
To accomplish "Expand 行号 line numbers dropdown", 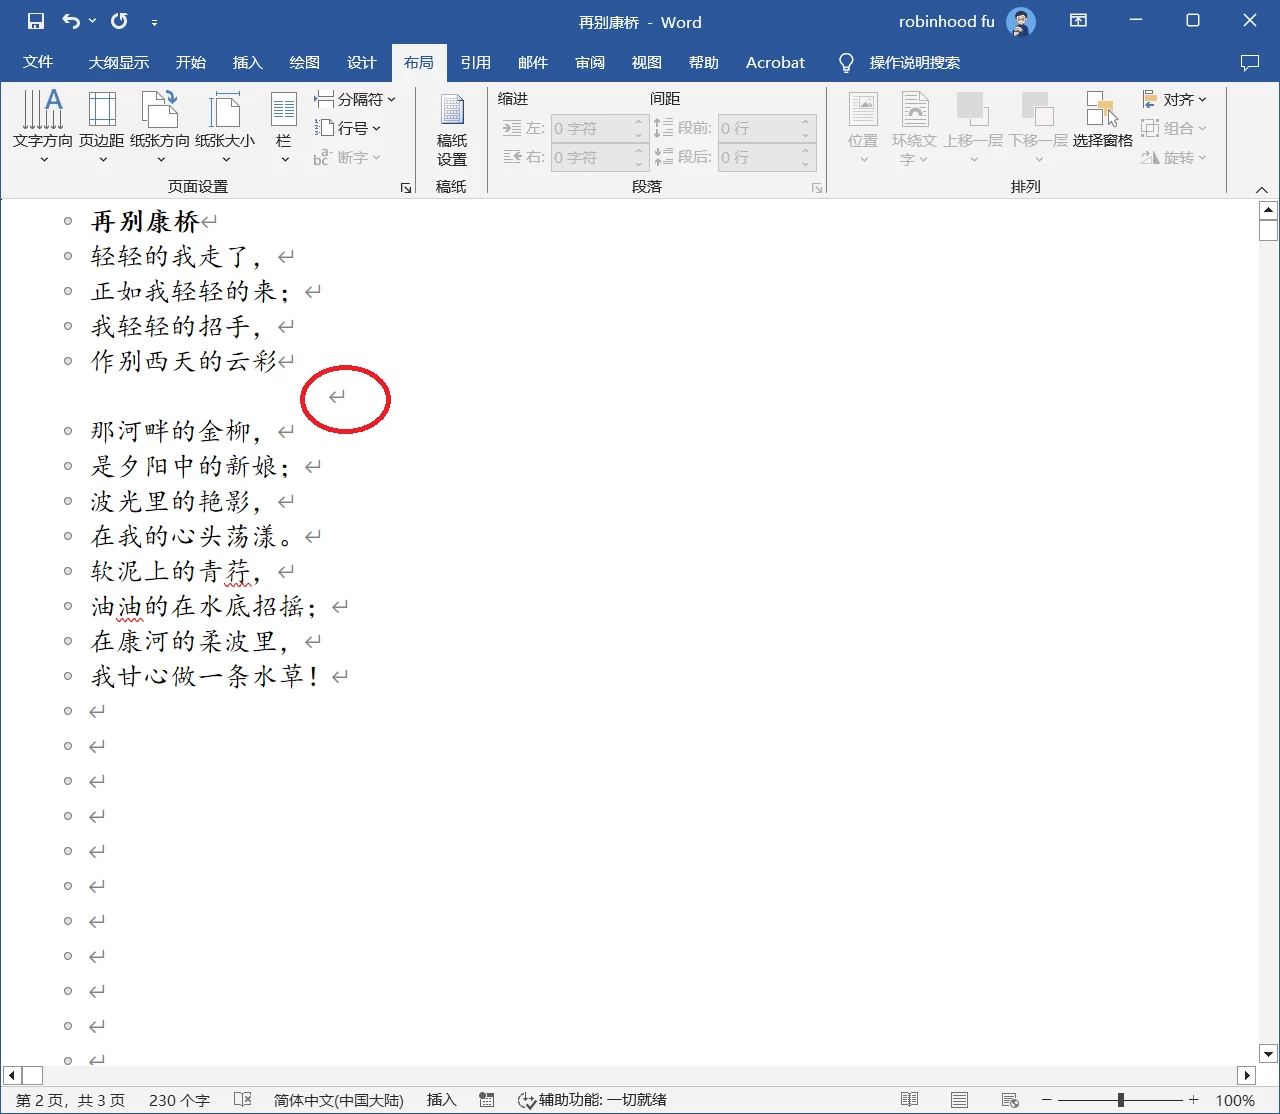I will point(348,128).
